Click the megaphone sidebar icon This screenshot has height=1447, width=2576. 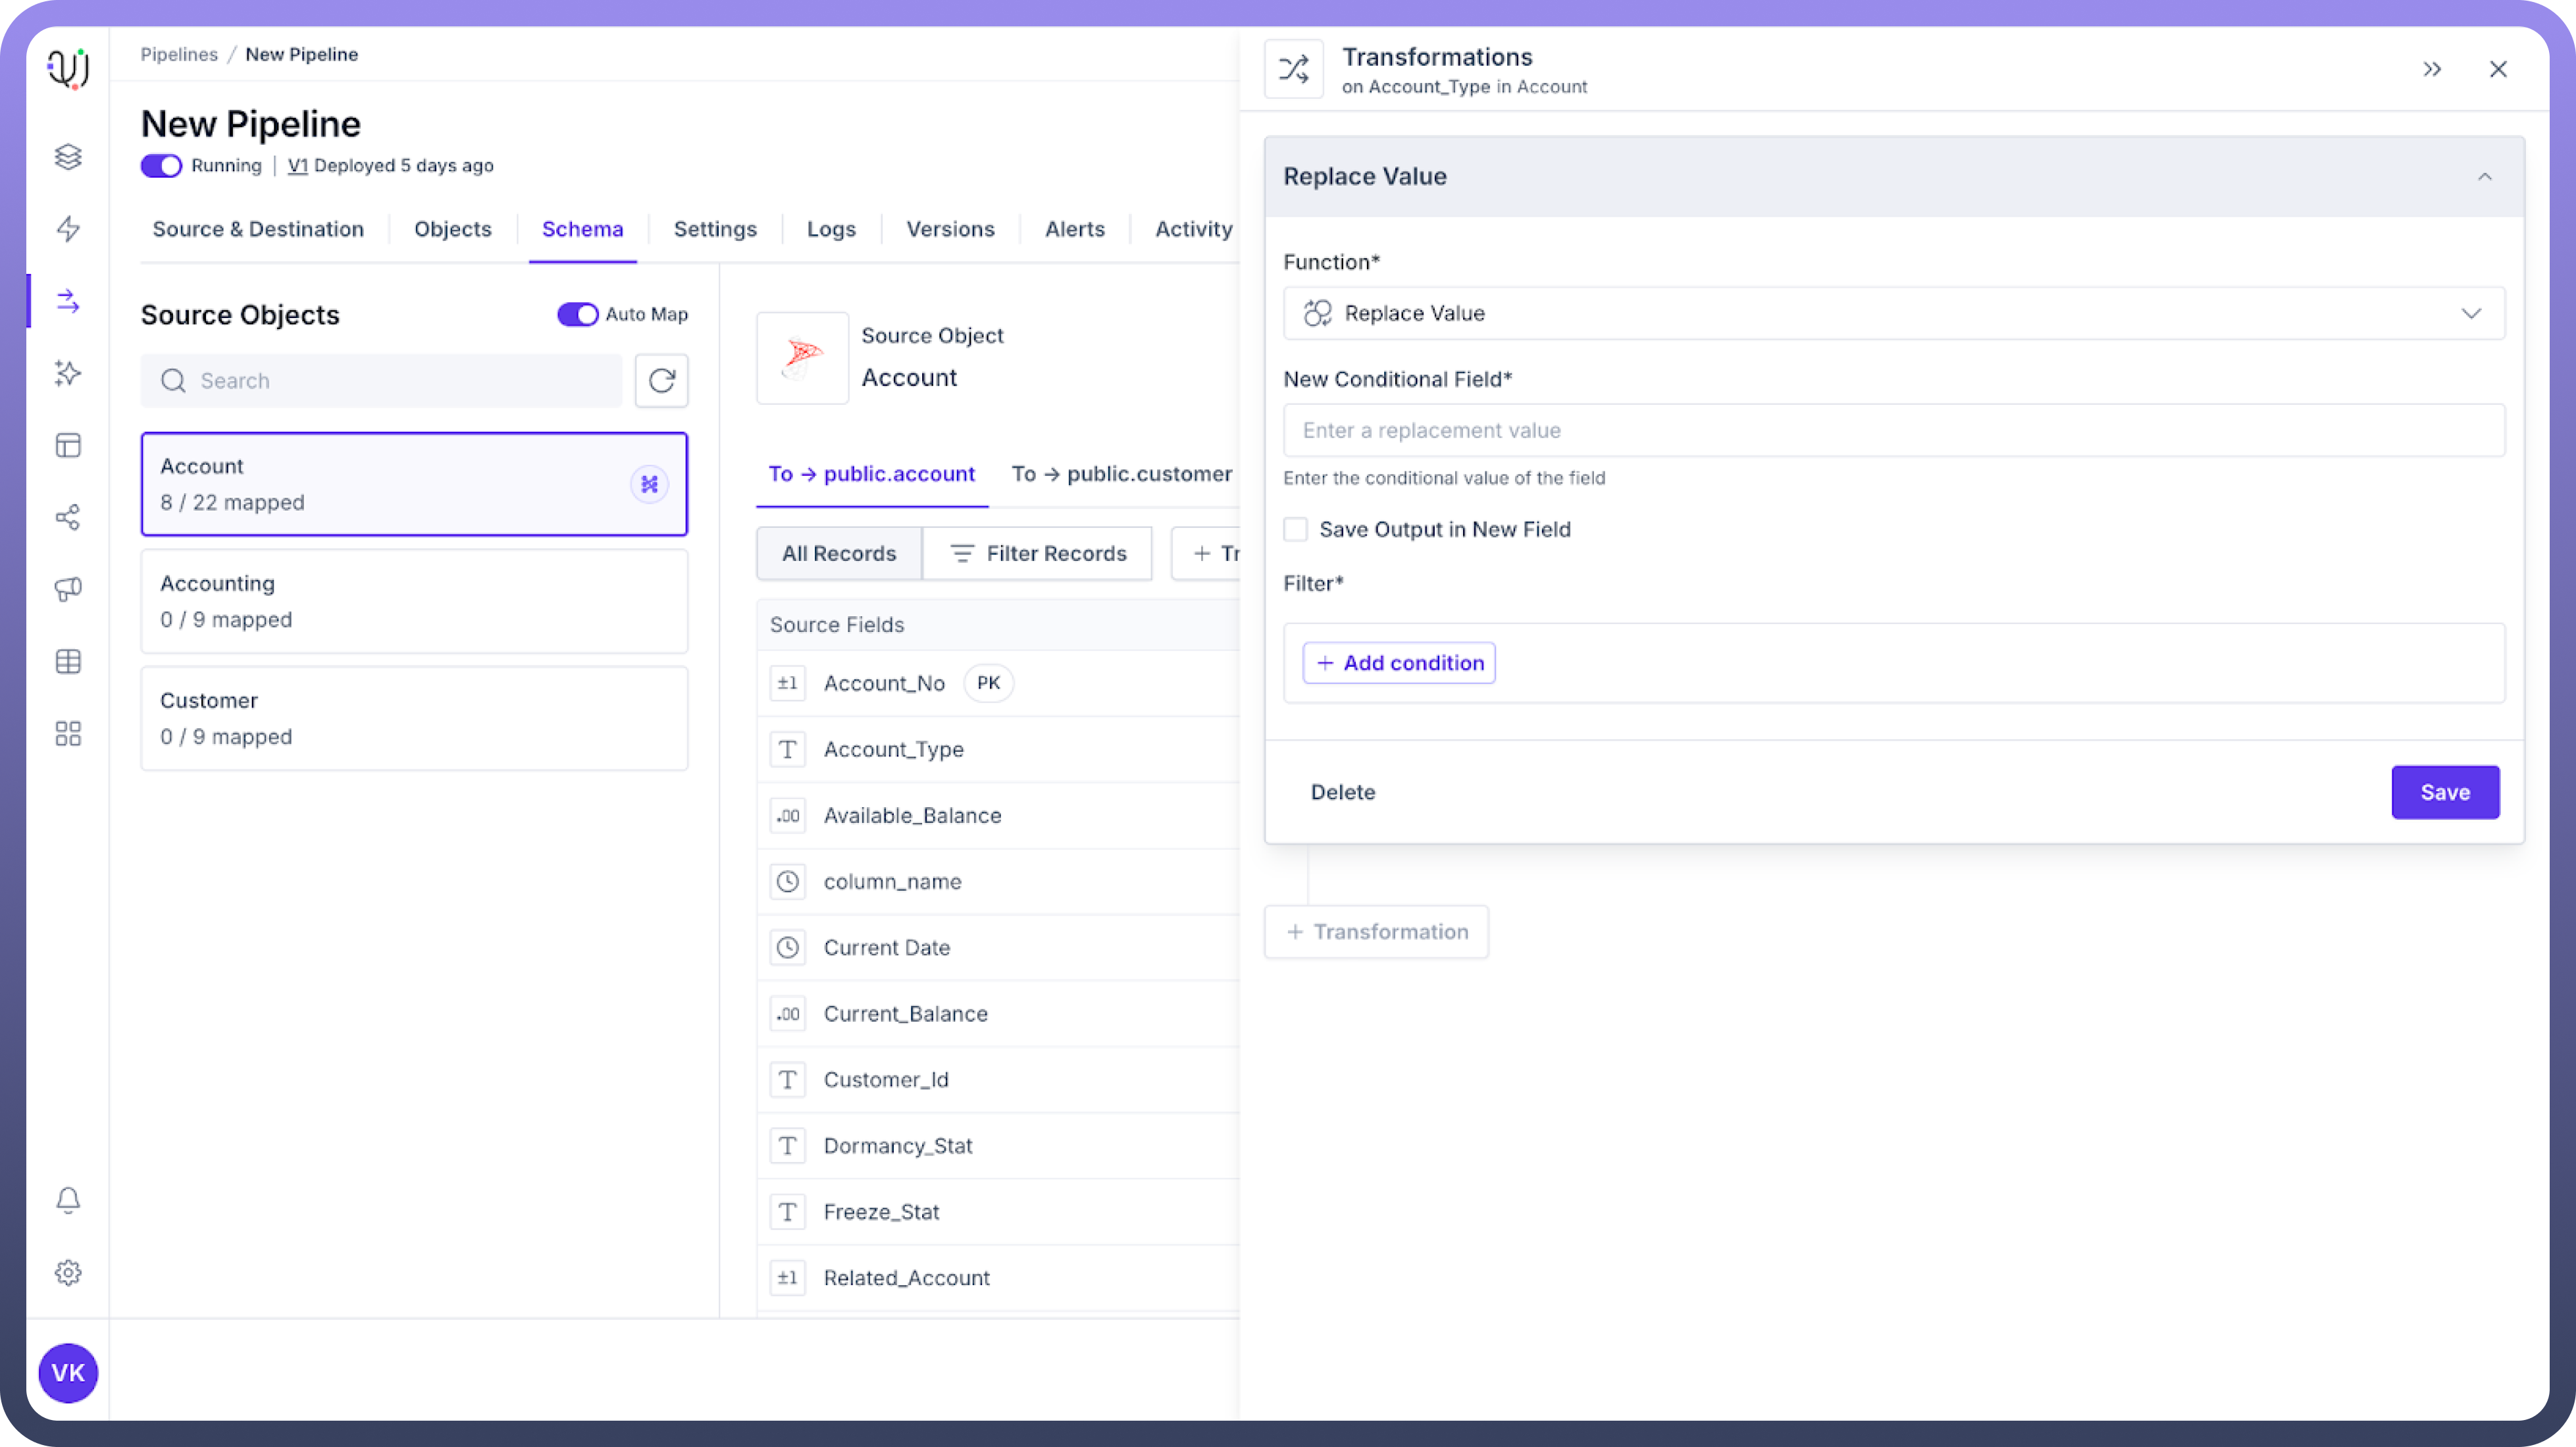[68, 589]
